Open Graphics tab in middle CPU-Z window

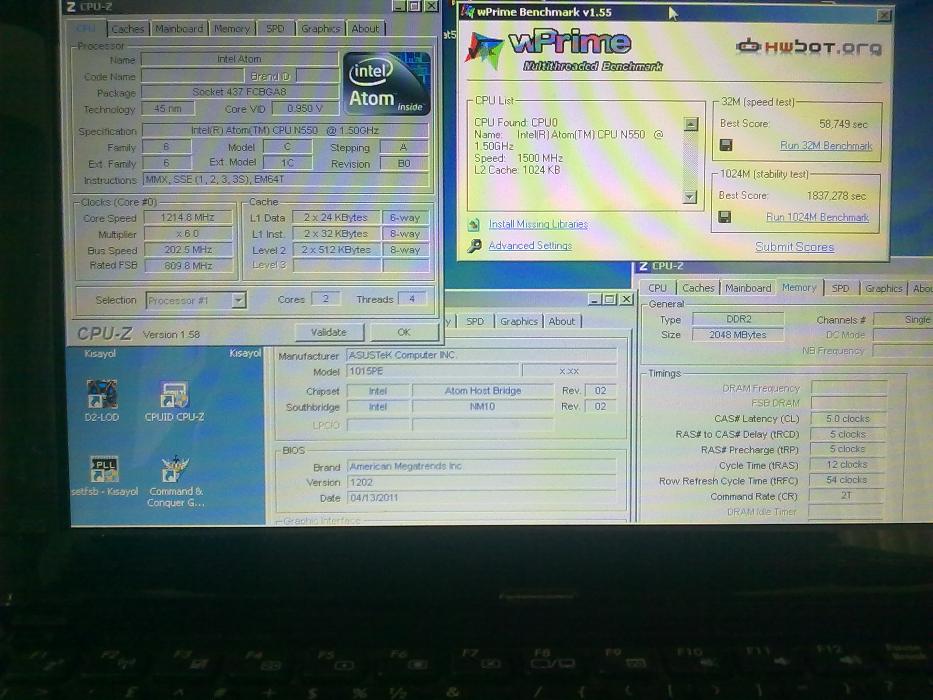519,321
